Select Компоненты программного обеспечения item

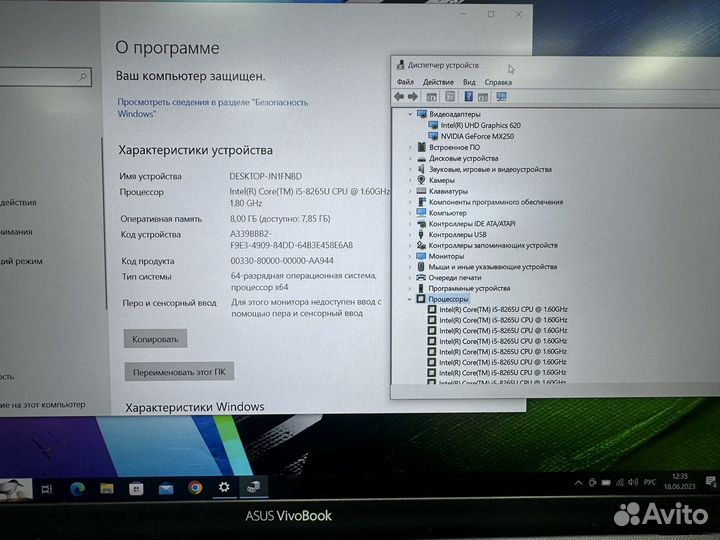pyautogui.click(x=495, y=202)
